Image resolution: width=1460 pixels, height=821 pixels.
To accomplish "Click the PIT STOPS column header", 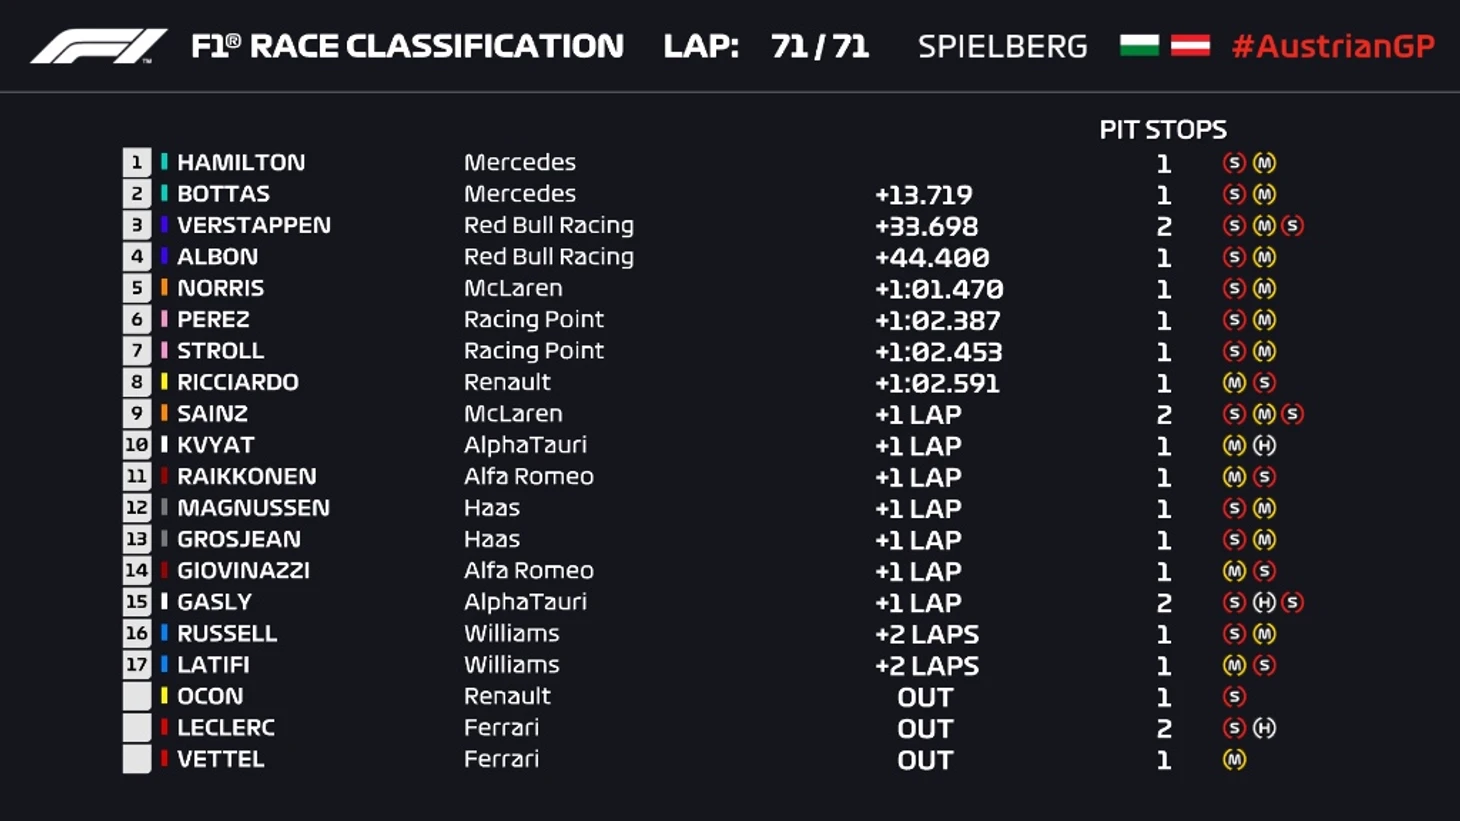I will click(1163, 130).
